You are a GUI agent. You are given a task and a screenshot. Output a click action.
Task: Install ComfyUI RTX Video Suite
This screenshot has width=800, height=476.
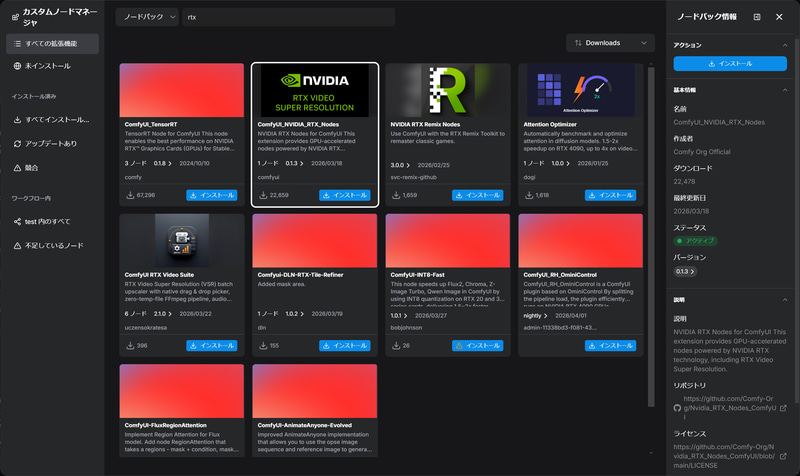click(x=212, y=345)
